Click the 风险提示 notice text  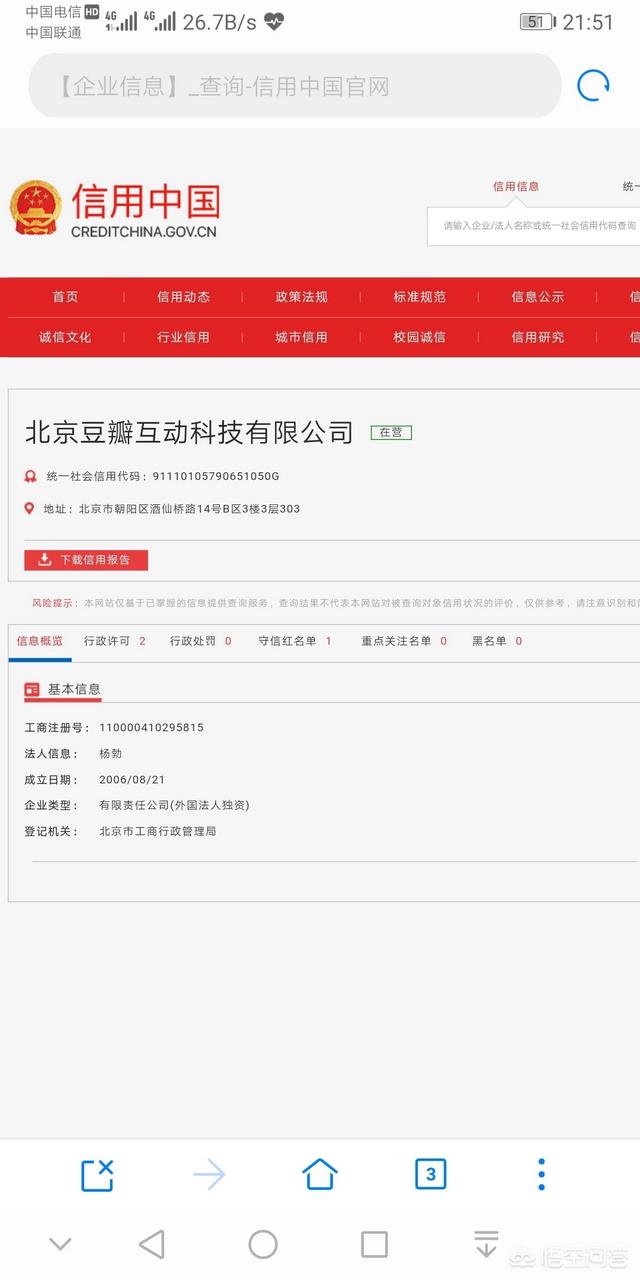click(336, 603)
